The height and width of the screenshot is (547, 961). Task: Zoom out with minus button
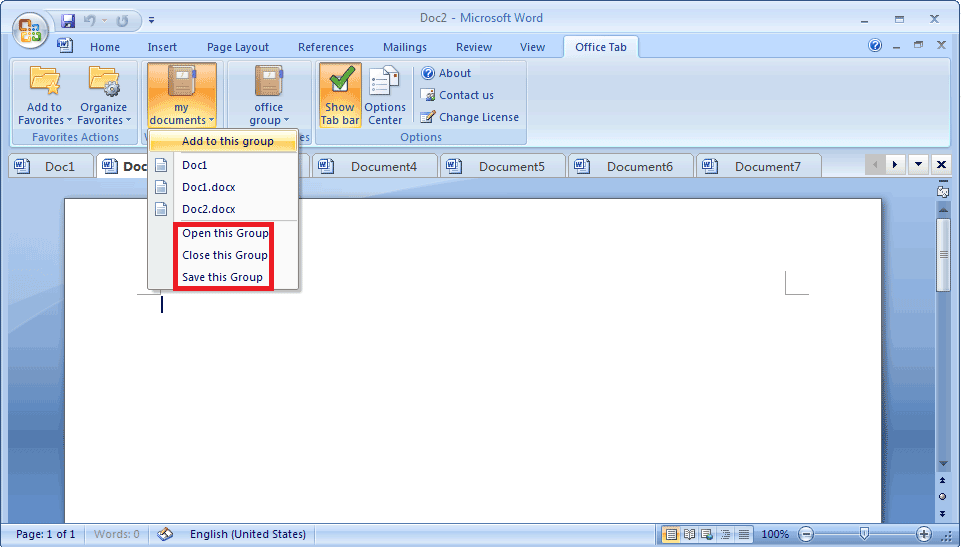(806, 534)
